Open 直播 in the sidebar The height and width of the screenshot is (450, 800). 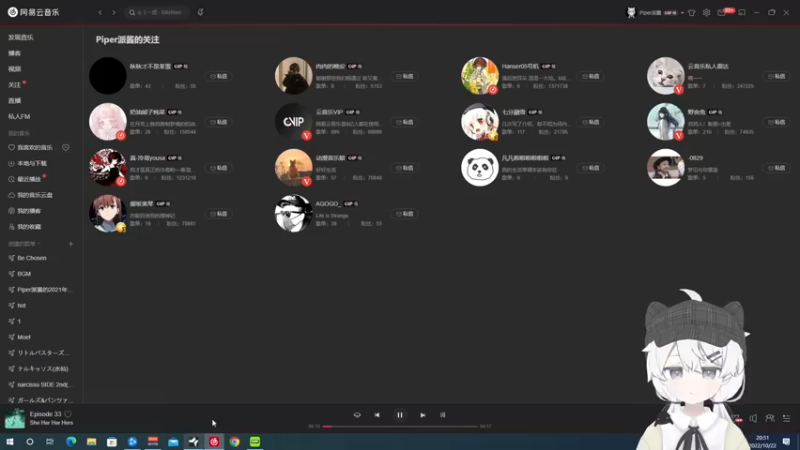(14, 101)
